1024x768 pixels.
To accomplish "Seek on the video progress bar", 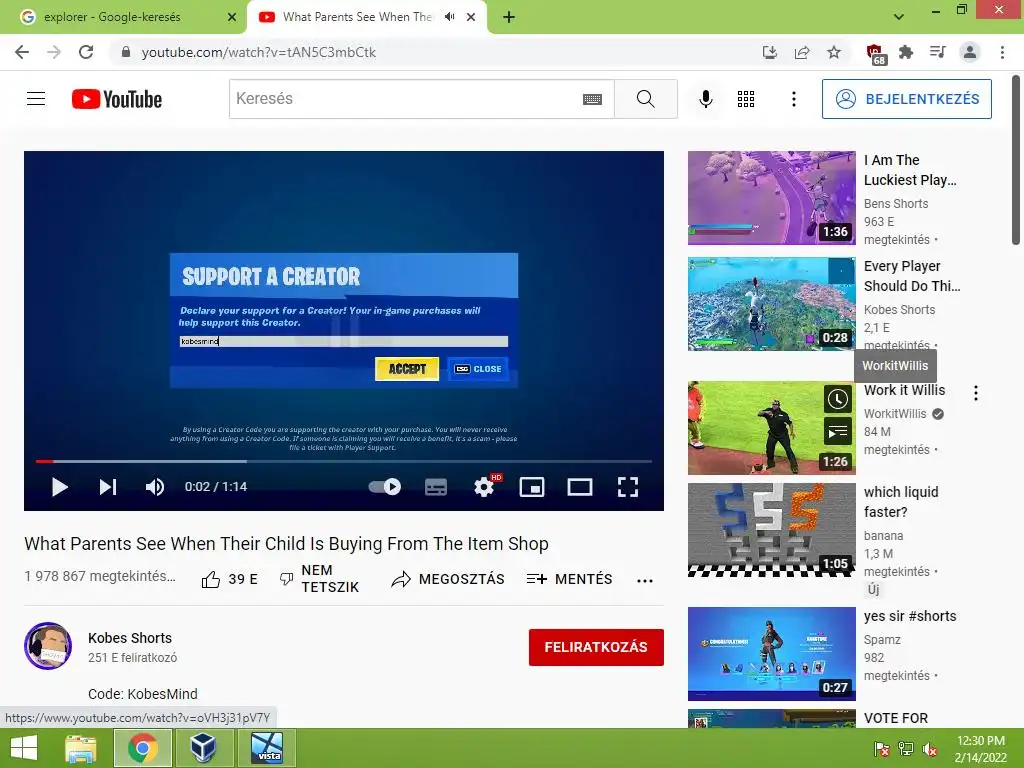I will click(x=344, y=461).
